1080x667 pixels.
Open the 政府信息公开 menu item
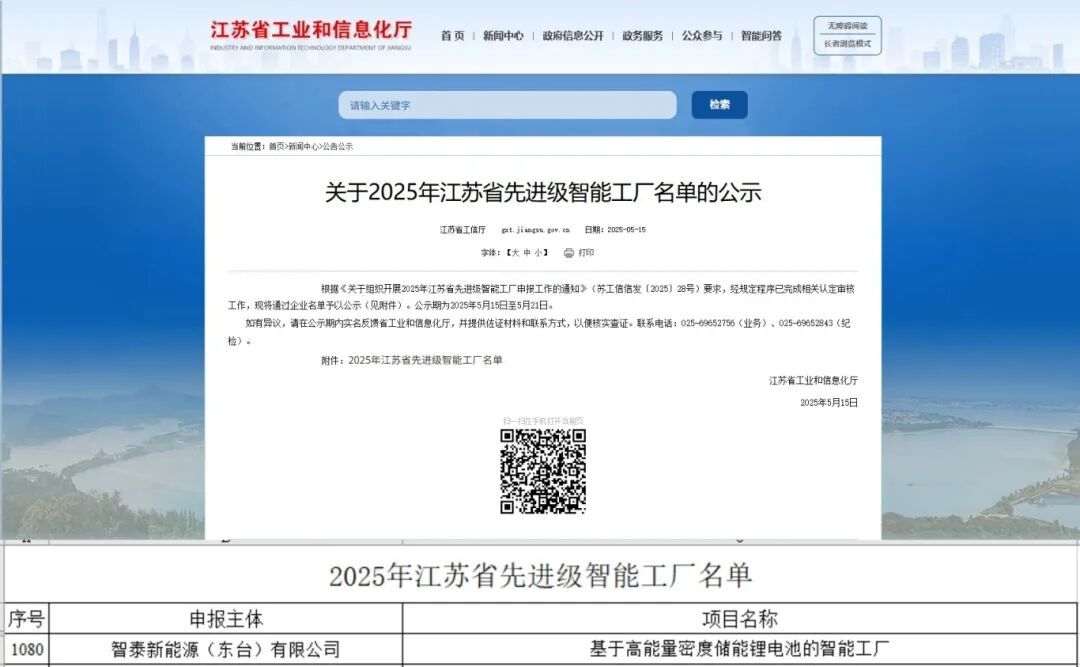(574, 33)
